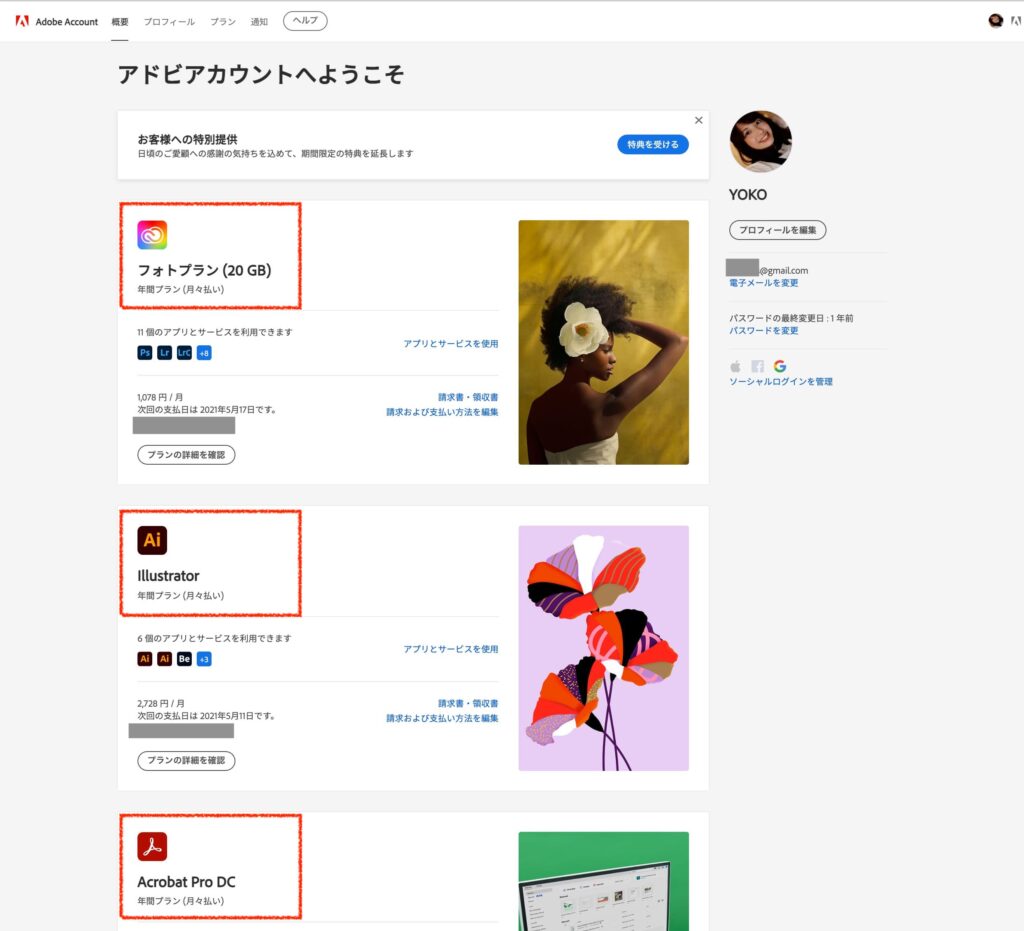Click the YOKO profile photo
This screenshot has height=931, width=1024.
coord(760,142)
